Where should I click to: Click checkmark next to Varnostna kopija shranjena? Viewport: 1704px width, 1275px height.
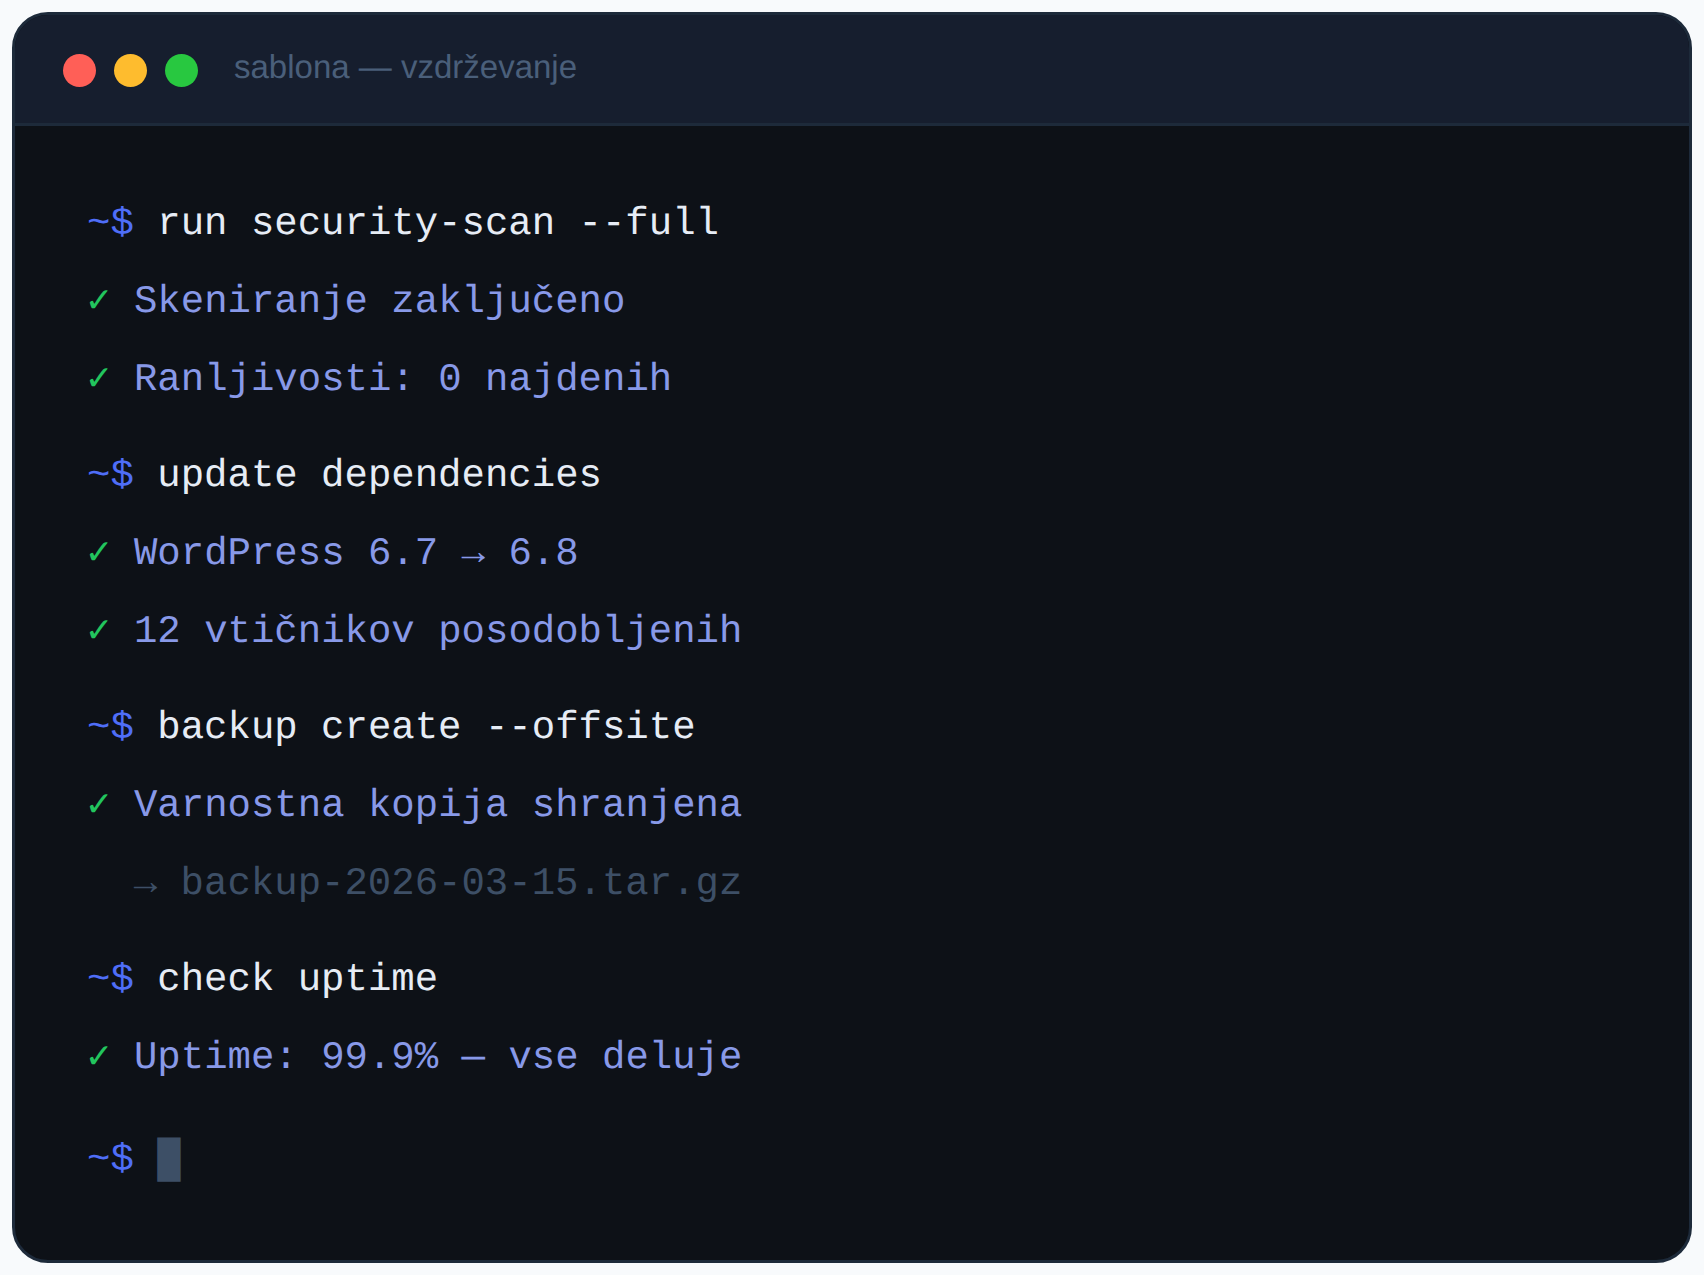click(98, 804)
